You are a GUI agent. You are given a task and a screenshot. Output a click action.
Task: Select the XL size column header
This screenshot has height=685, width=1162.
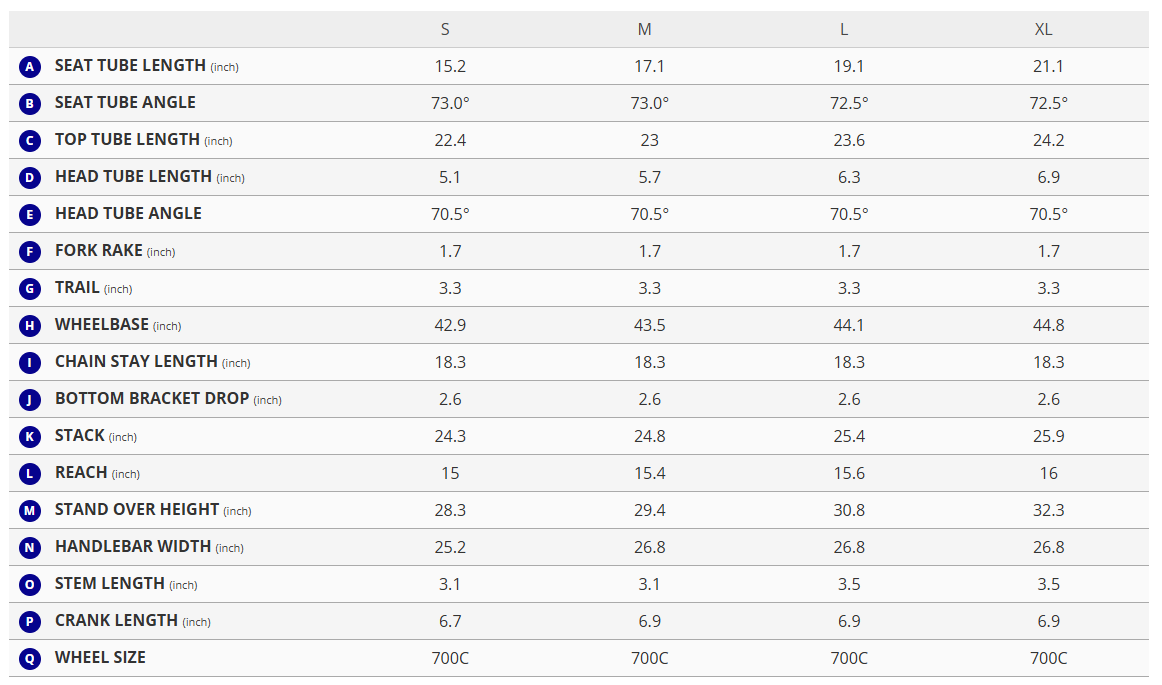(1043, 29)
